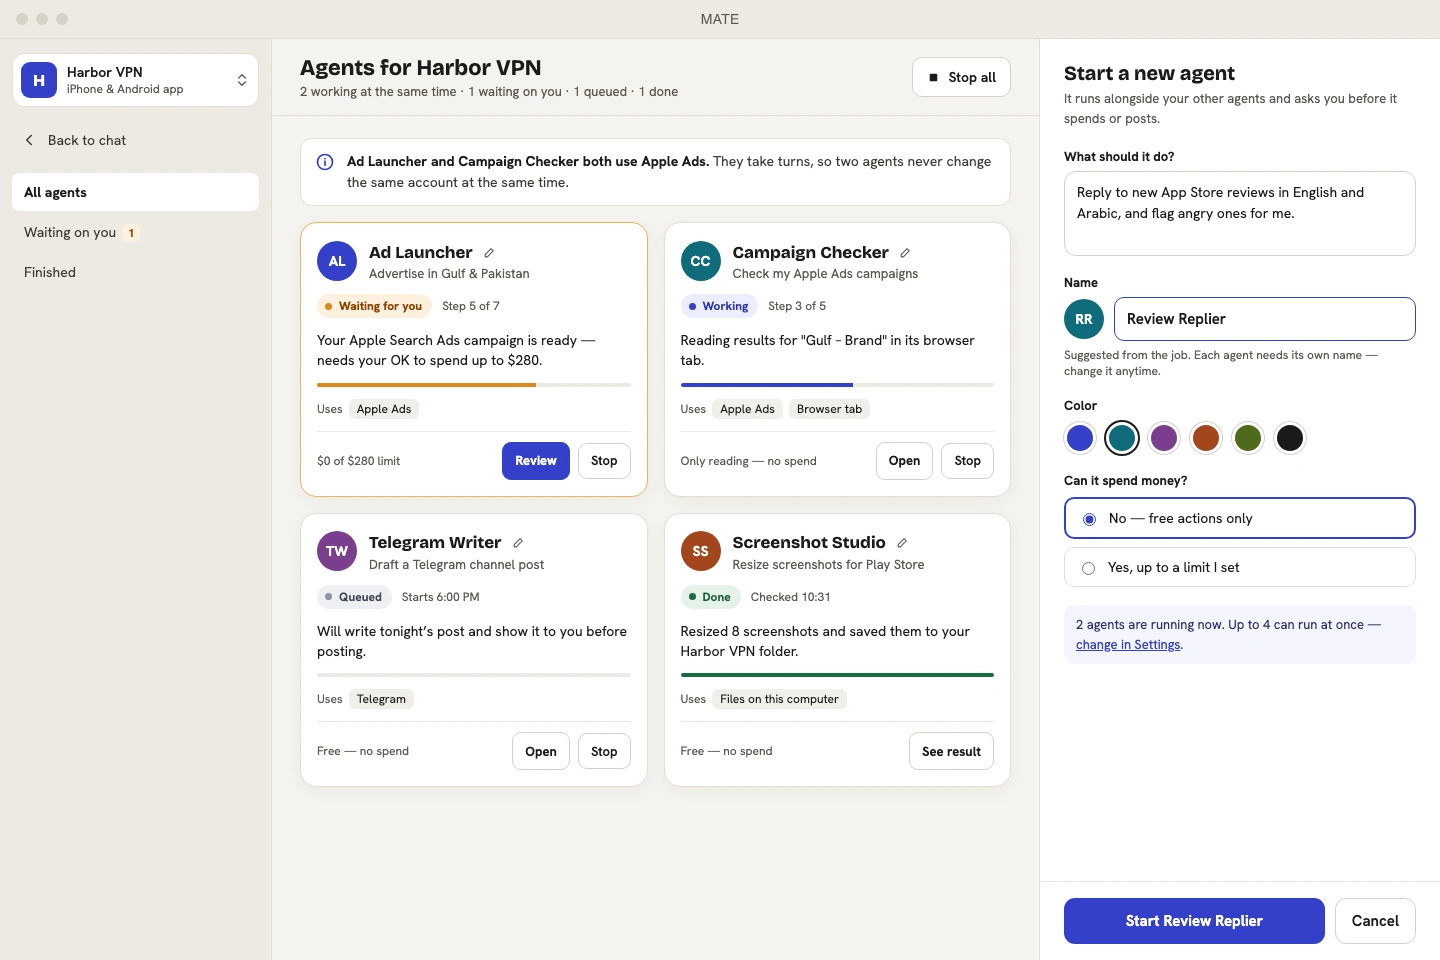1440x960 pixels.
Task: Rename Telegram Writer via its pencil icon
Action: [518, 543]
